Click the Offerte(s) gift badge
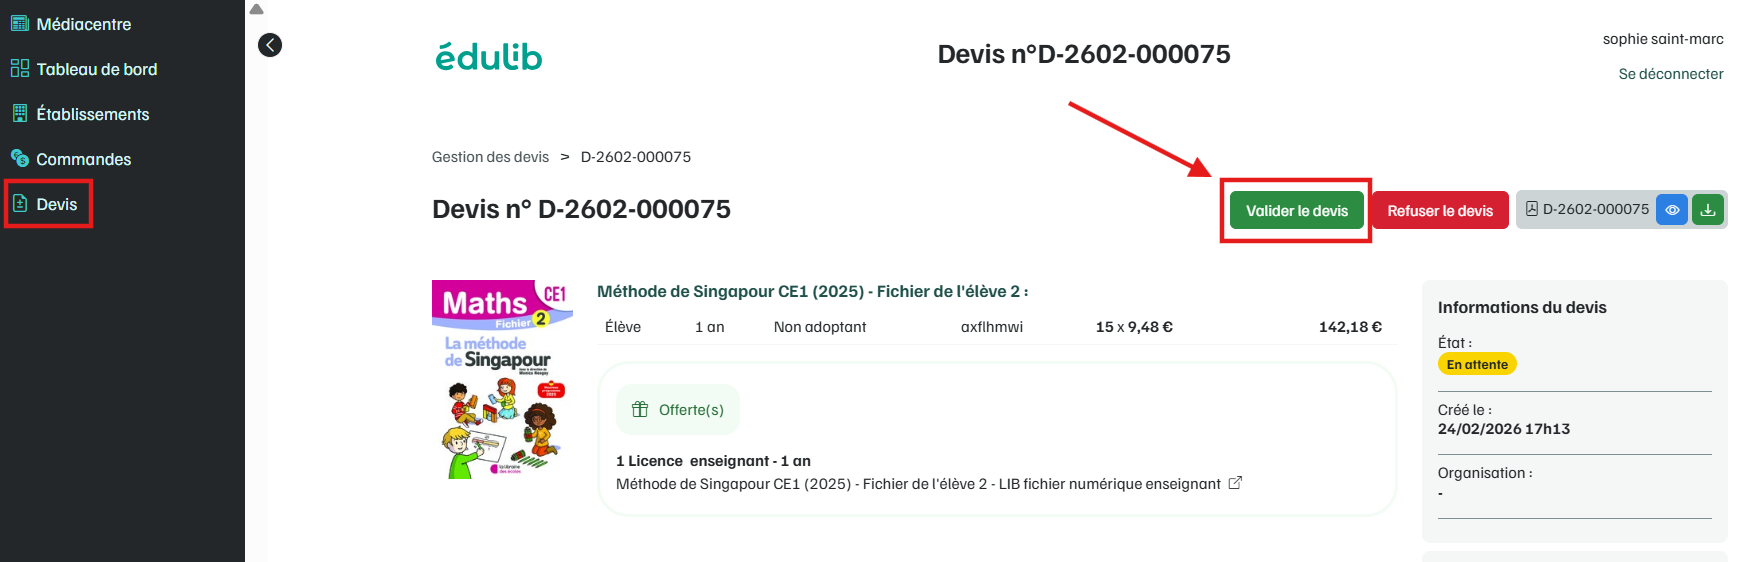This screenshot has width=1750, height=562. coord(678,410)
